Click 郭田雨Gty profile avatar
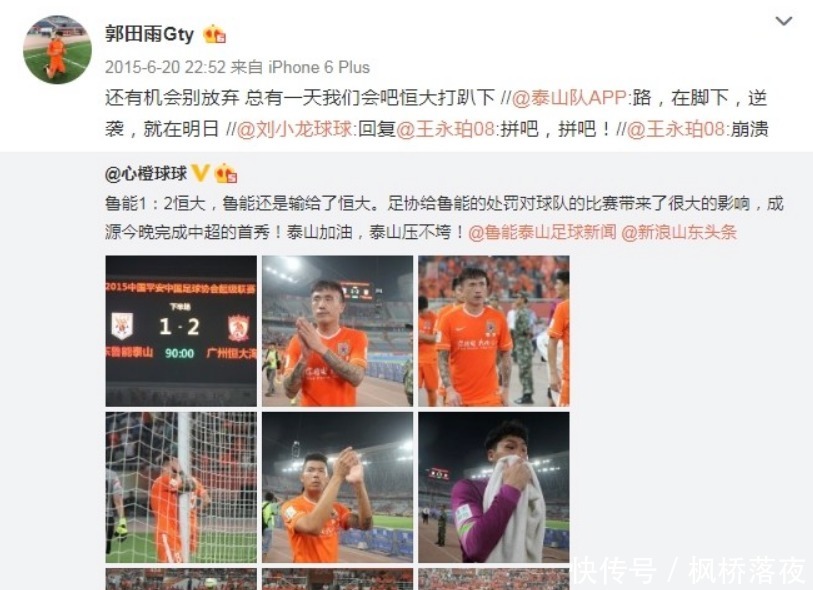The image size is (813, 590). coord(58,49)
